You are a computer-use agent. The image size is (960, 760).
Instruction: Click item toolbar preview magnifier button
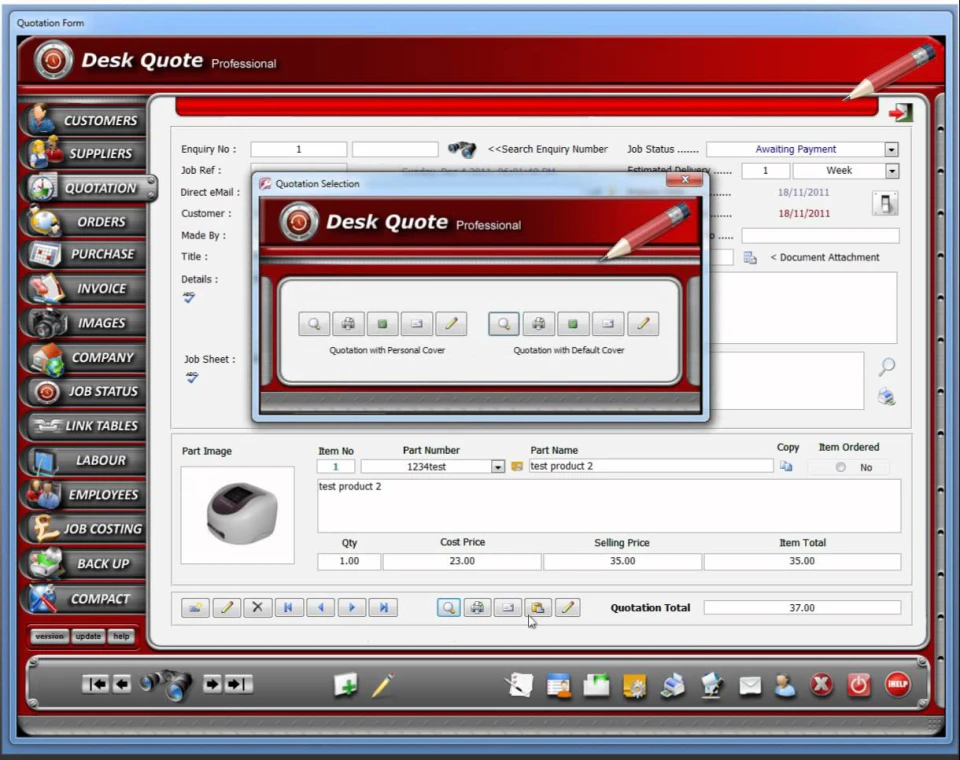click(x=449, y=608)
